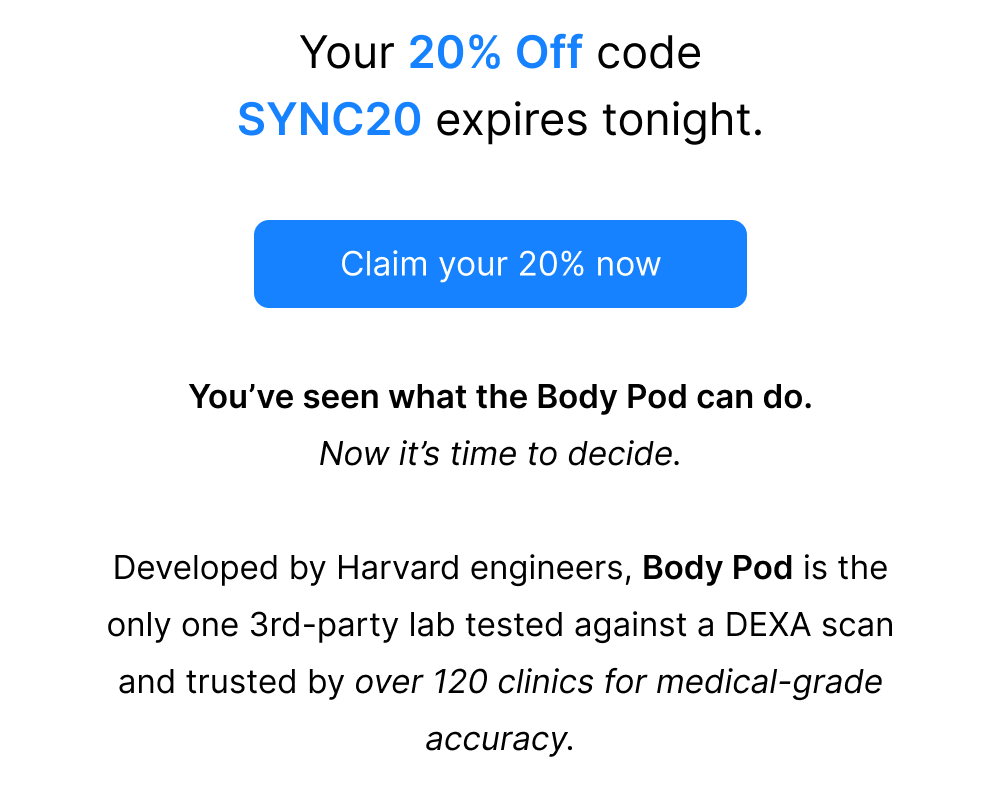Click Developed by Harvard engineers text
The width and height of the screenshot is (1000, 790).
(372, 568)
